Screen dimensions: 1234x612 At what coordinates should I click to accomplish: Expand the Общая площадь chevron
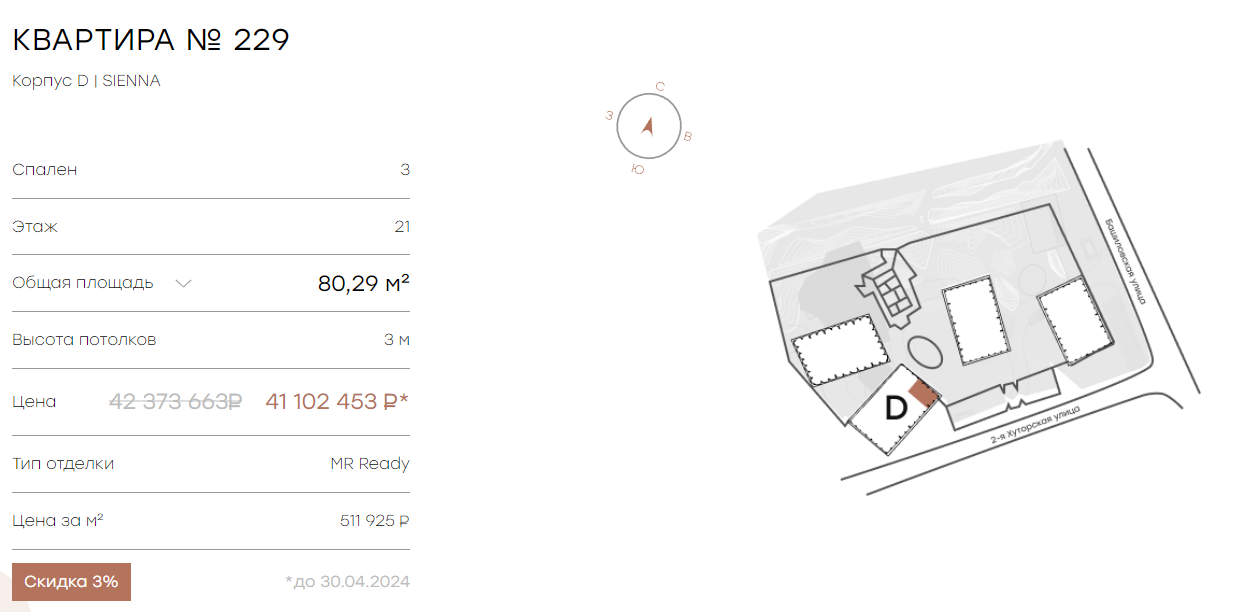point(183,283)
